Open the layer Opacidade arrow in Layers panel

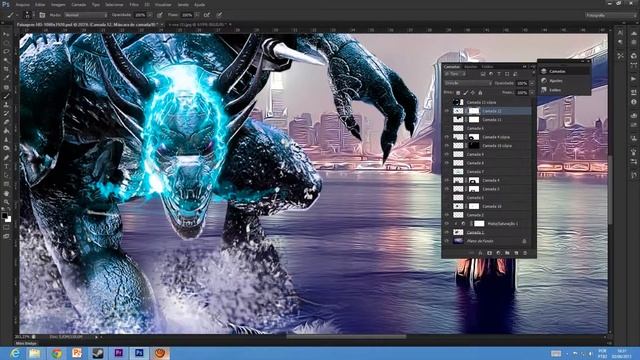[x=532, y=83]
